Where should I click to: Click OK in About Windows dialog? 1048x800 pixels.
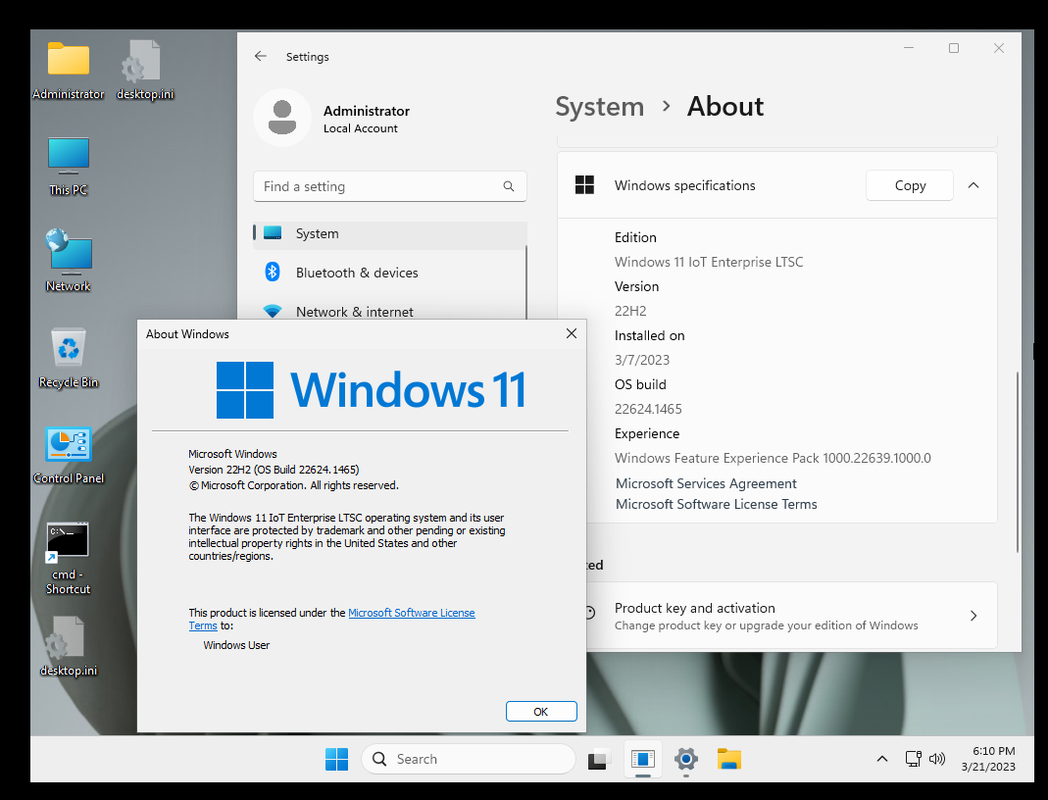tap(541, 712)
